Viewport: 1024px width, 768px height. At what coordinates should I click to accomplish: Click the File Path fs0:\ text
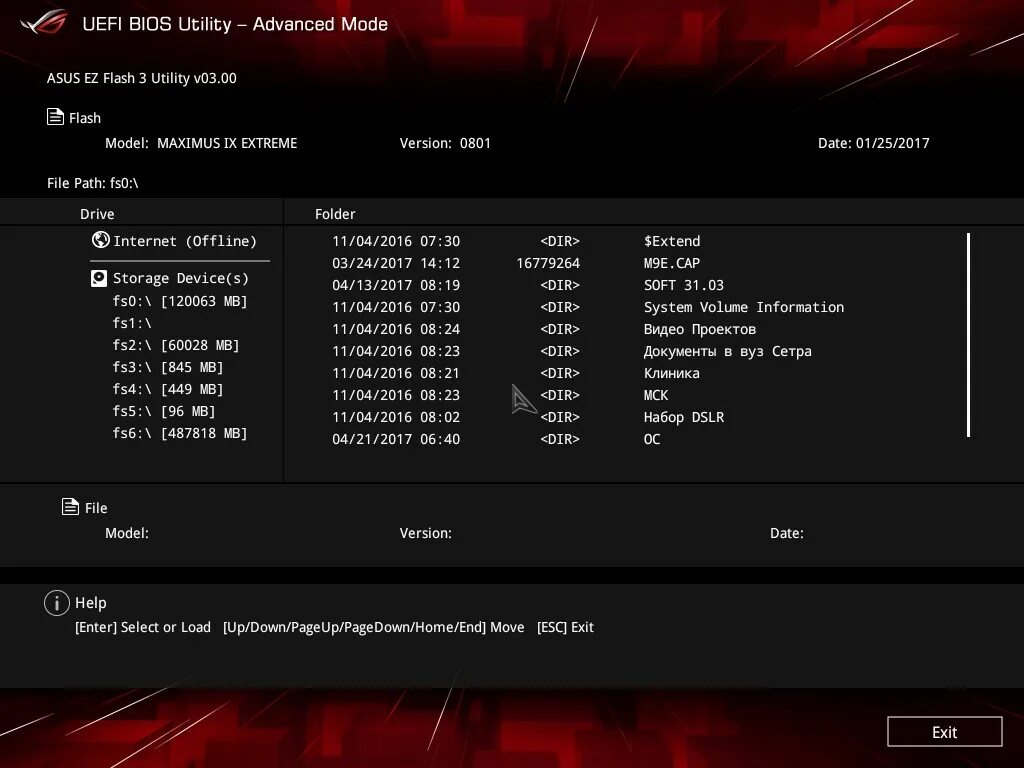93,183
